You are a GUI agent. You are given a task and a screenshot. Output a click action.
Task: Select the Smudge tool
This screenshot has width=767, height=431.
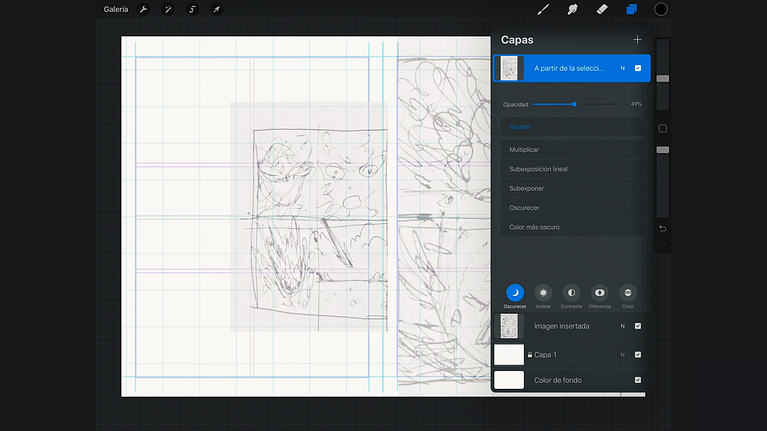573,10
